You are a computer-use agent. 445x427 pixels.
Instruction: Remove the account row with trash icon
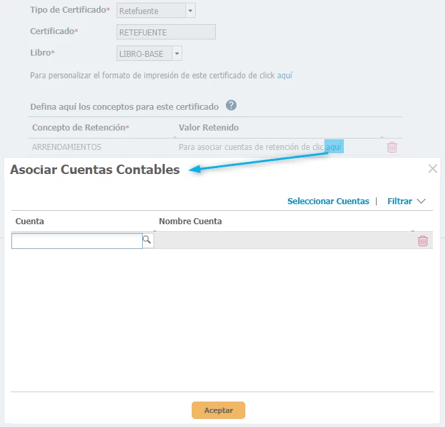pos(423,241)
